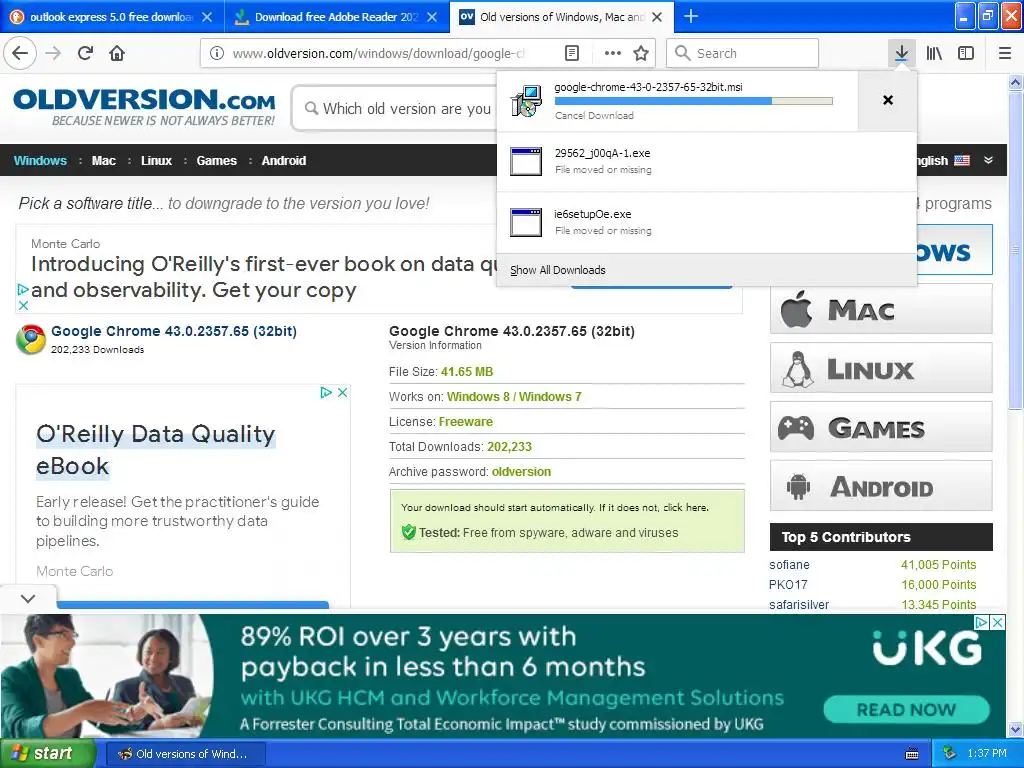Open a new tab with plus button
Screen dimensions: 1024x768
[691, 16]
